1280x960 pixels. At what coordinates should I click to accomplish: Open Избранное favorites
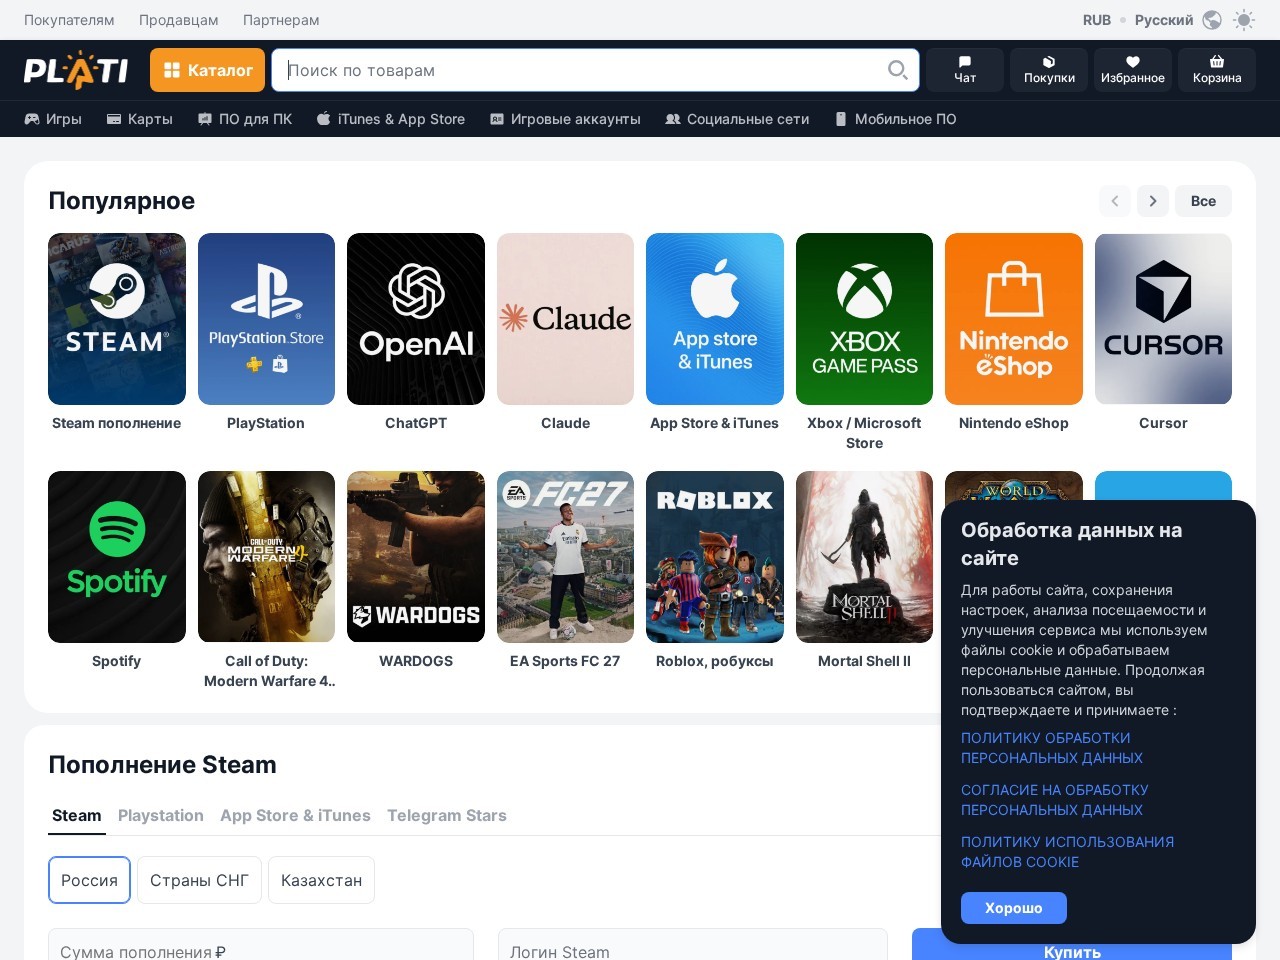tap(1133, 70)
